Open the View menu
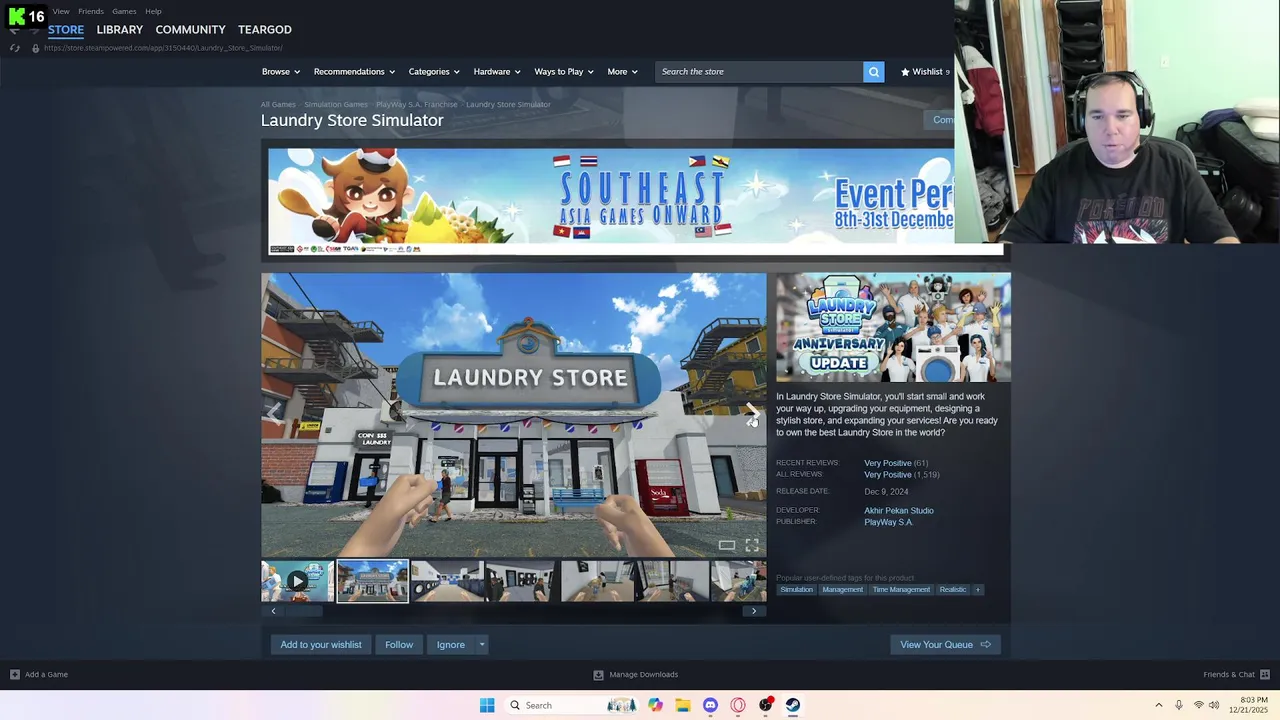1280x720 pixels. (61, 12)
